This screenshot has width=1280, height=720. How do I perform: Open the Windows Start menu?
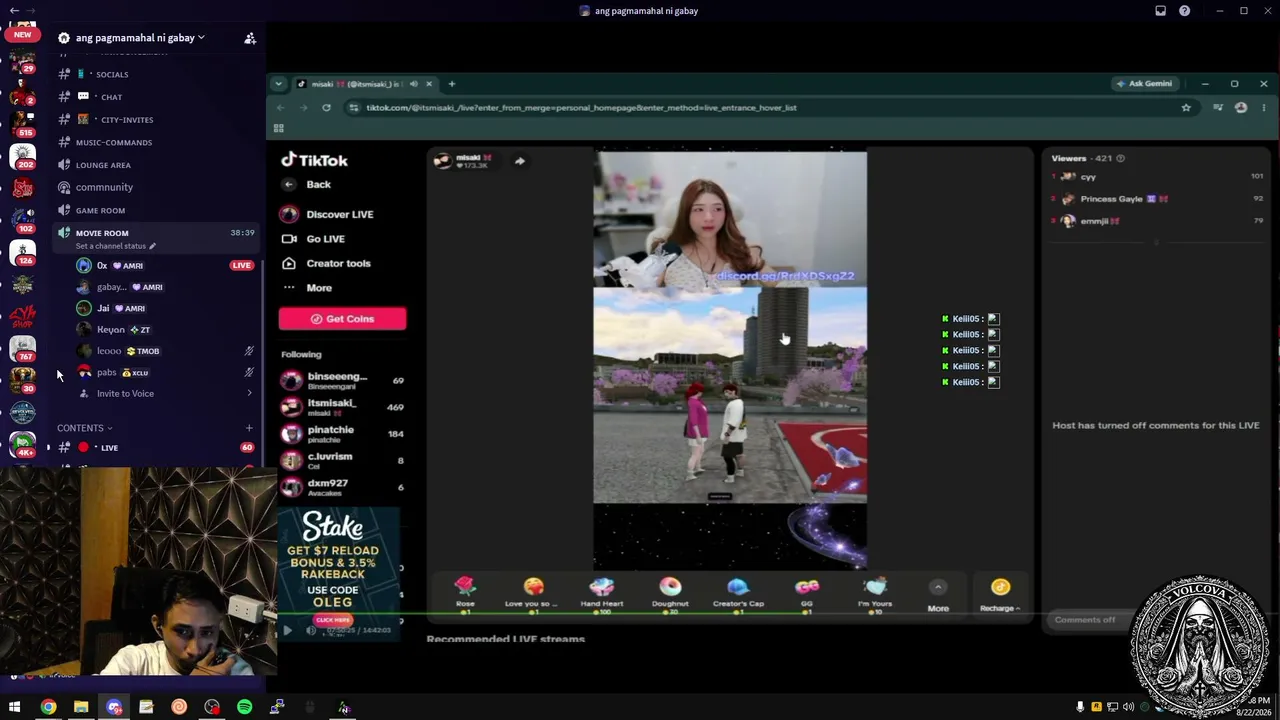coord(15,707)
